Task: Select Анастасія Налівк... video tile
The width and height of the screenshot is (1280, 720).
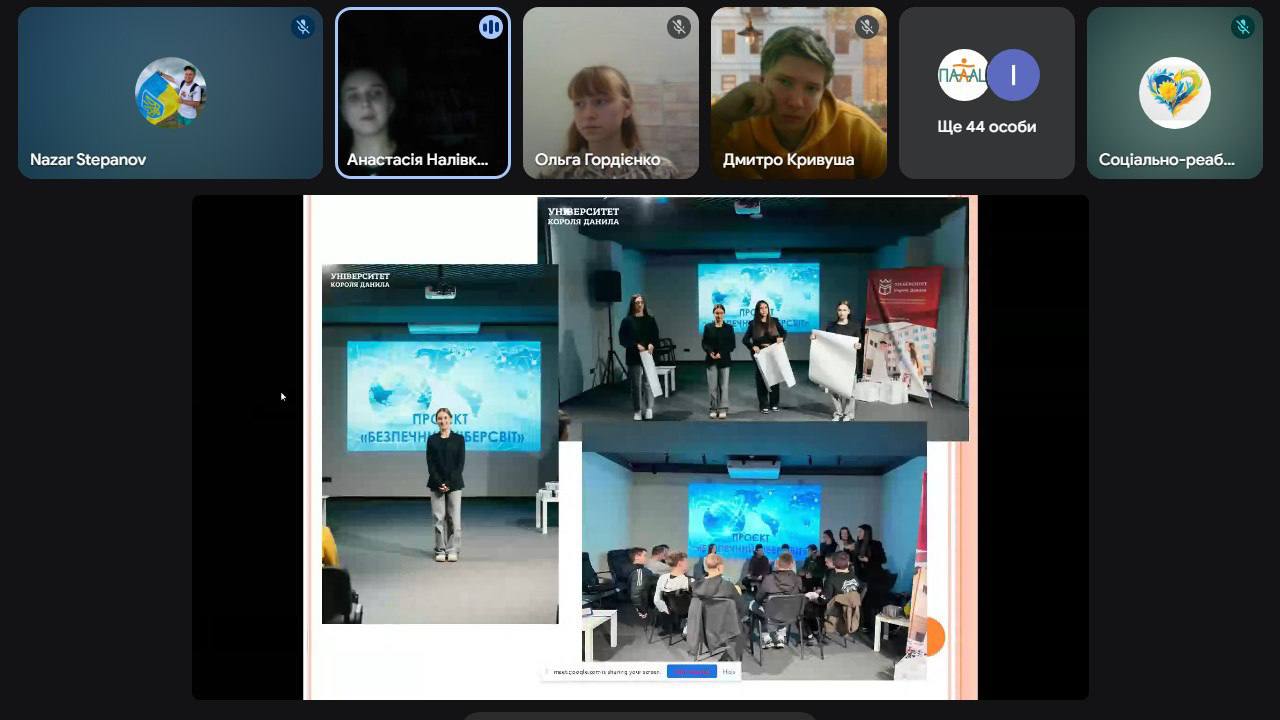Action: click(422, 95)
